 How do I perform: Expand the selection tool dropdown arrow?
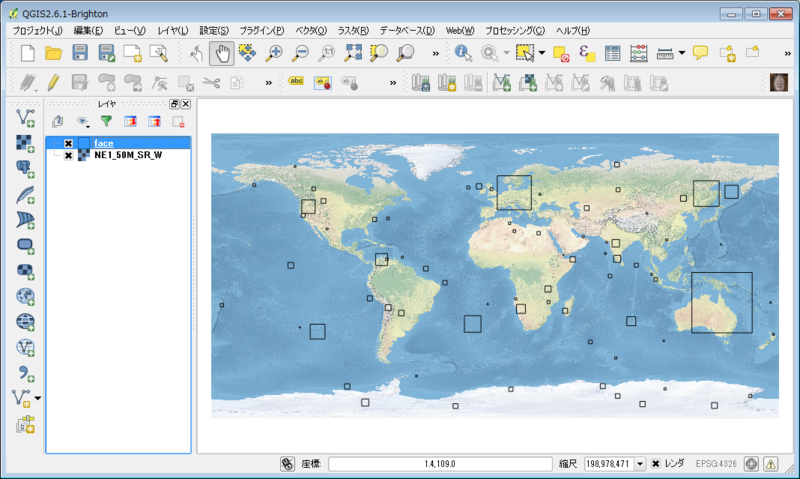pos(542,53)
